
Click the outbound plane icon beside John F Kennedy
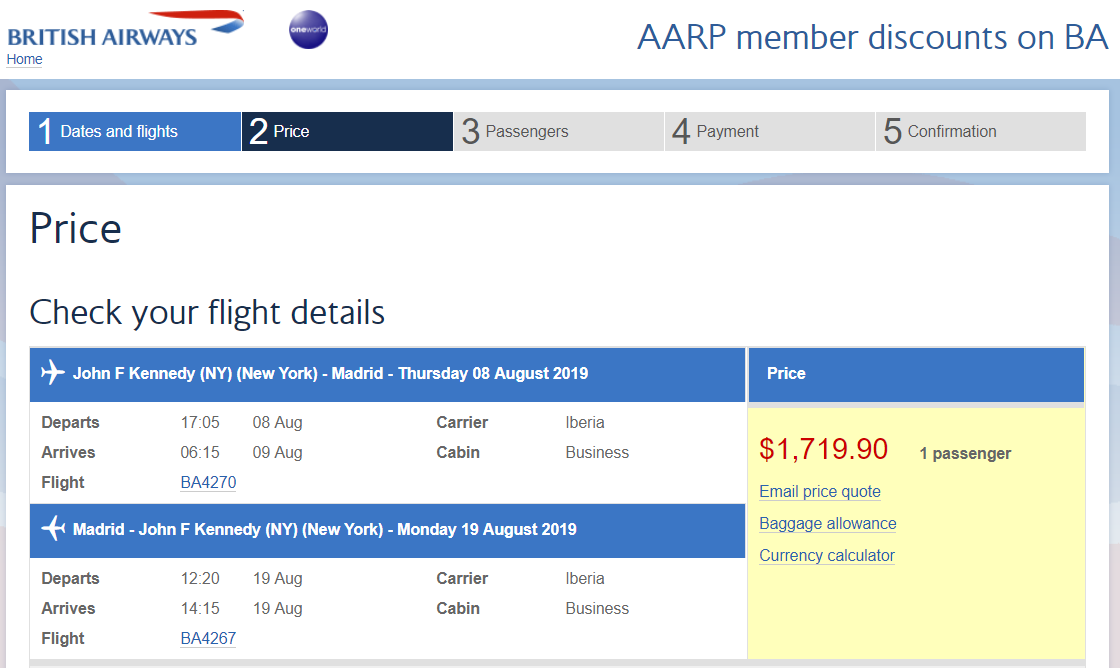pos(53,374)
